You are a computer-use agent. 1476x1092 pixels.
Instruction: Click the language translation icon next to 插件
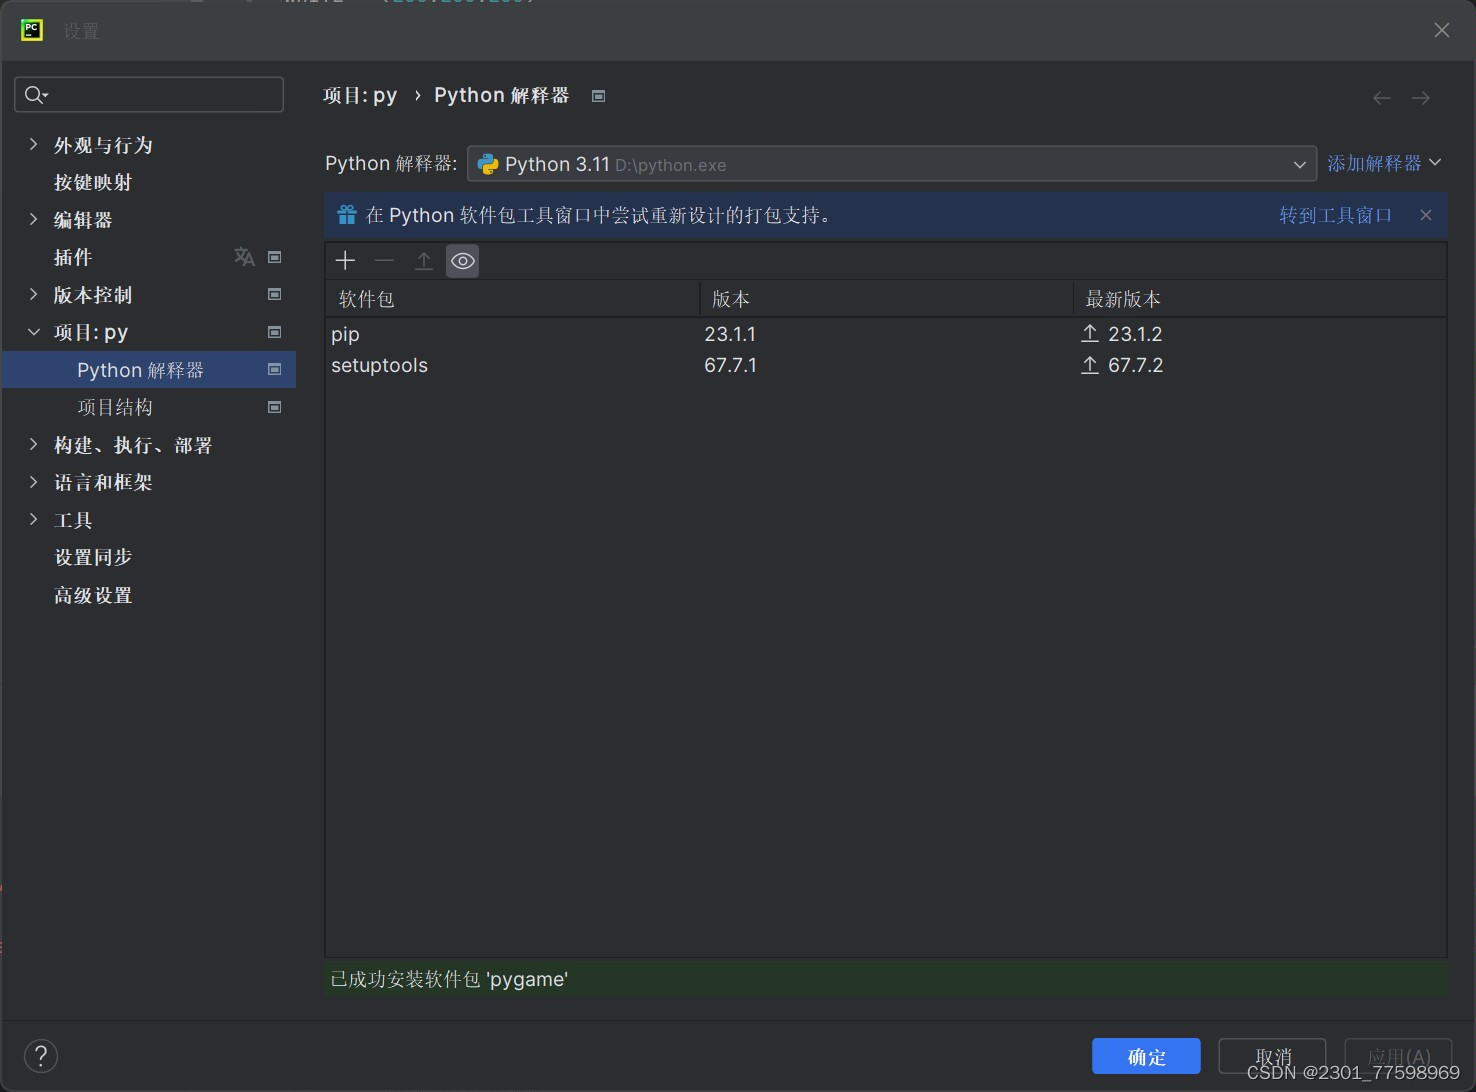[244, 257]
